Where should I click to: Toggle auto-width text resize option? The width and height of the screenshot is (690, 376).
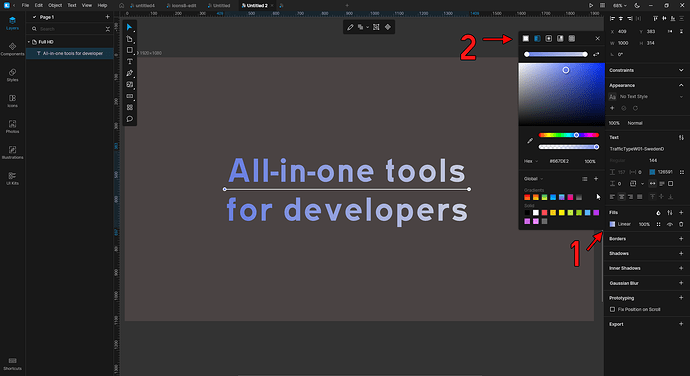pyautogui.click(x=653, y=184)
